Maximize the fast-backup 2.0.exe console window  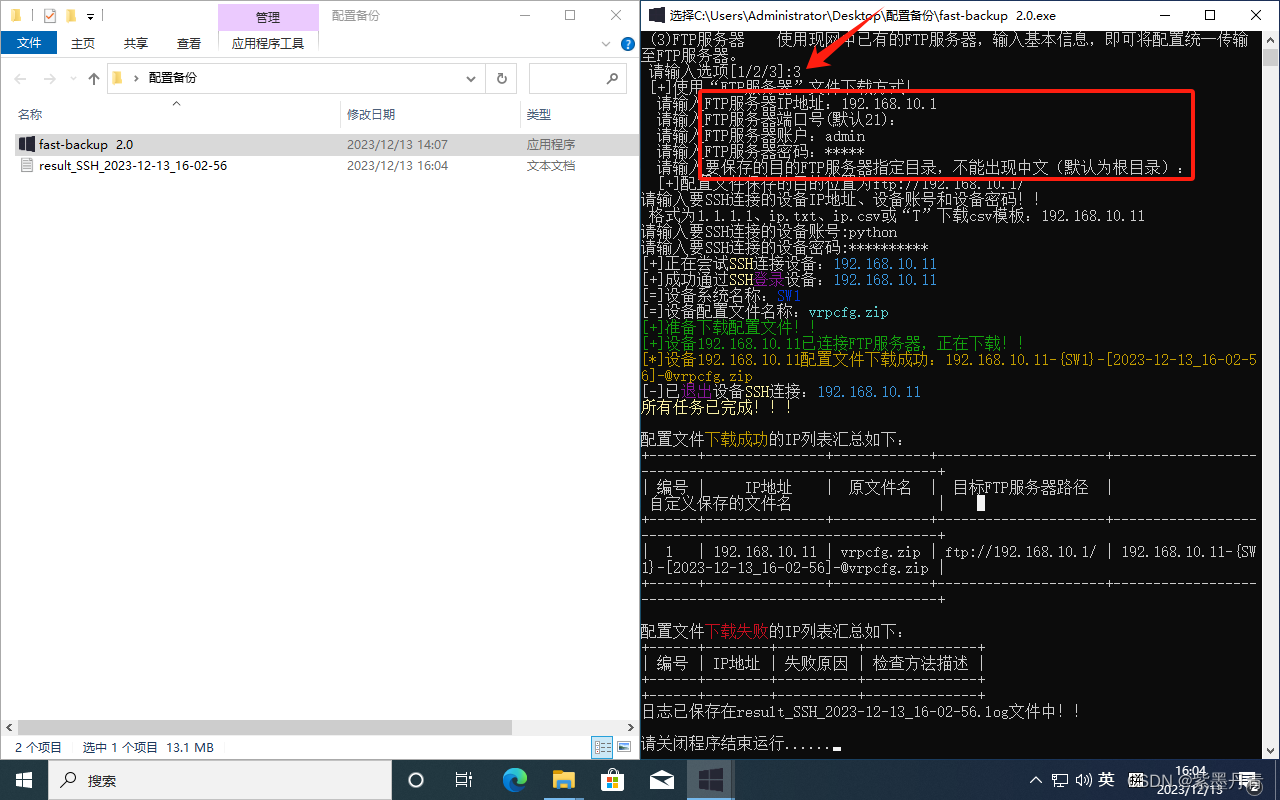click(x=1210, y=15)
